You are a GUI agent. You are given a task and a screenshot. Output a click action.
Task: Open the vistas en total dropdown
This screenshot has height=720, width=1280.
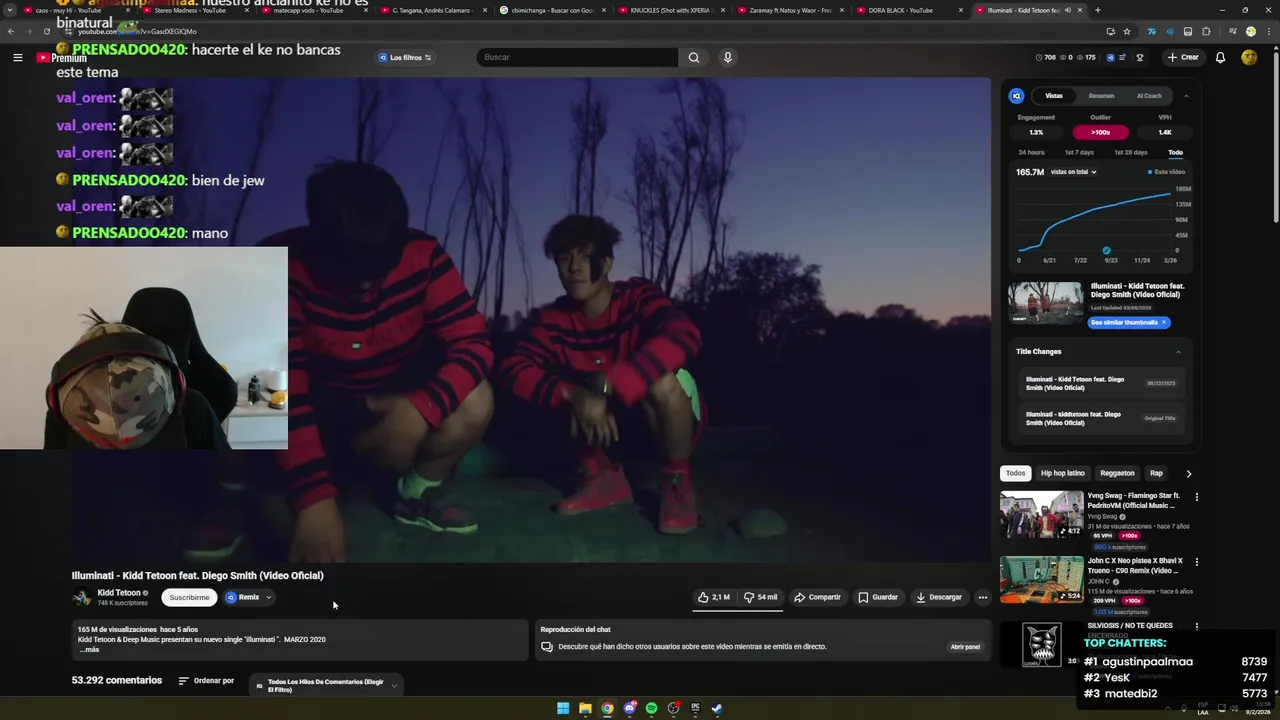coord(1073,172)
